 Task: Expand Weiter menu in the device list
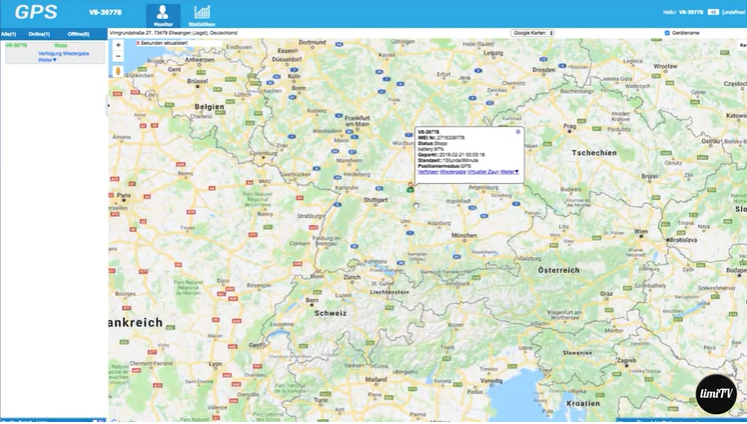(46, 59)
